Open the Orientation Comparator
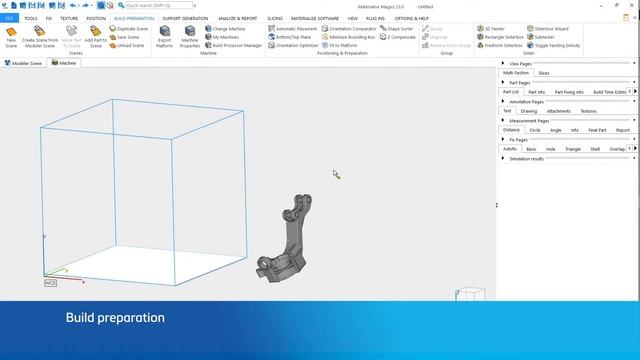Viewport: 640px width, 360px height. click(349, 29)
